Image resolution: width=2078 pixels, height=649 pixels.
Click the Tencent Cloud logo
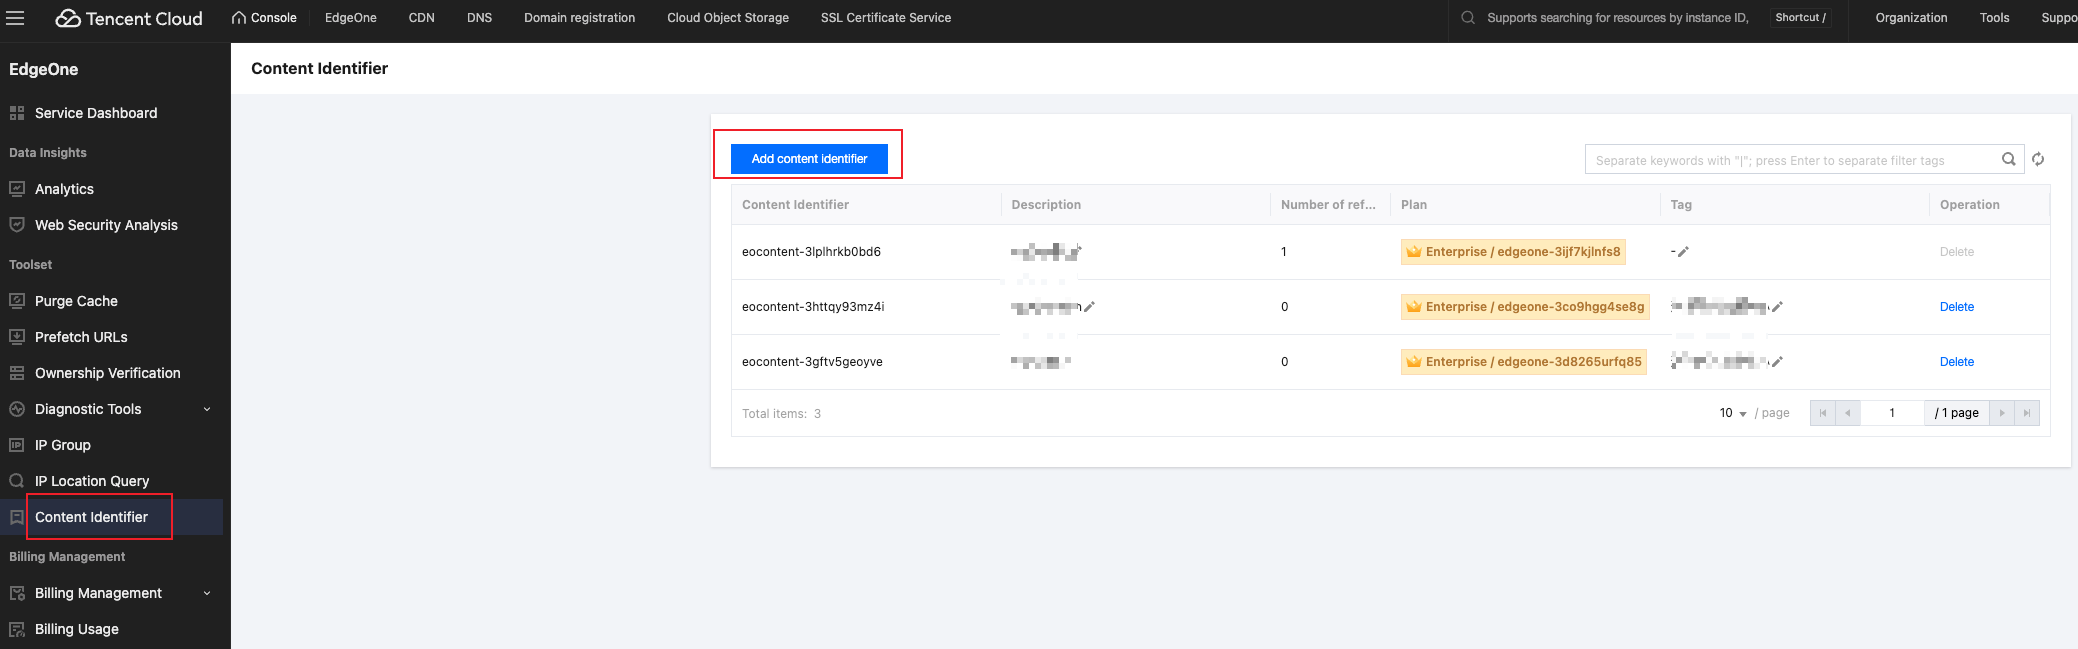click(129, 18)
